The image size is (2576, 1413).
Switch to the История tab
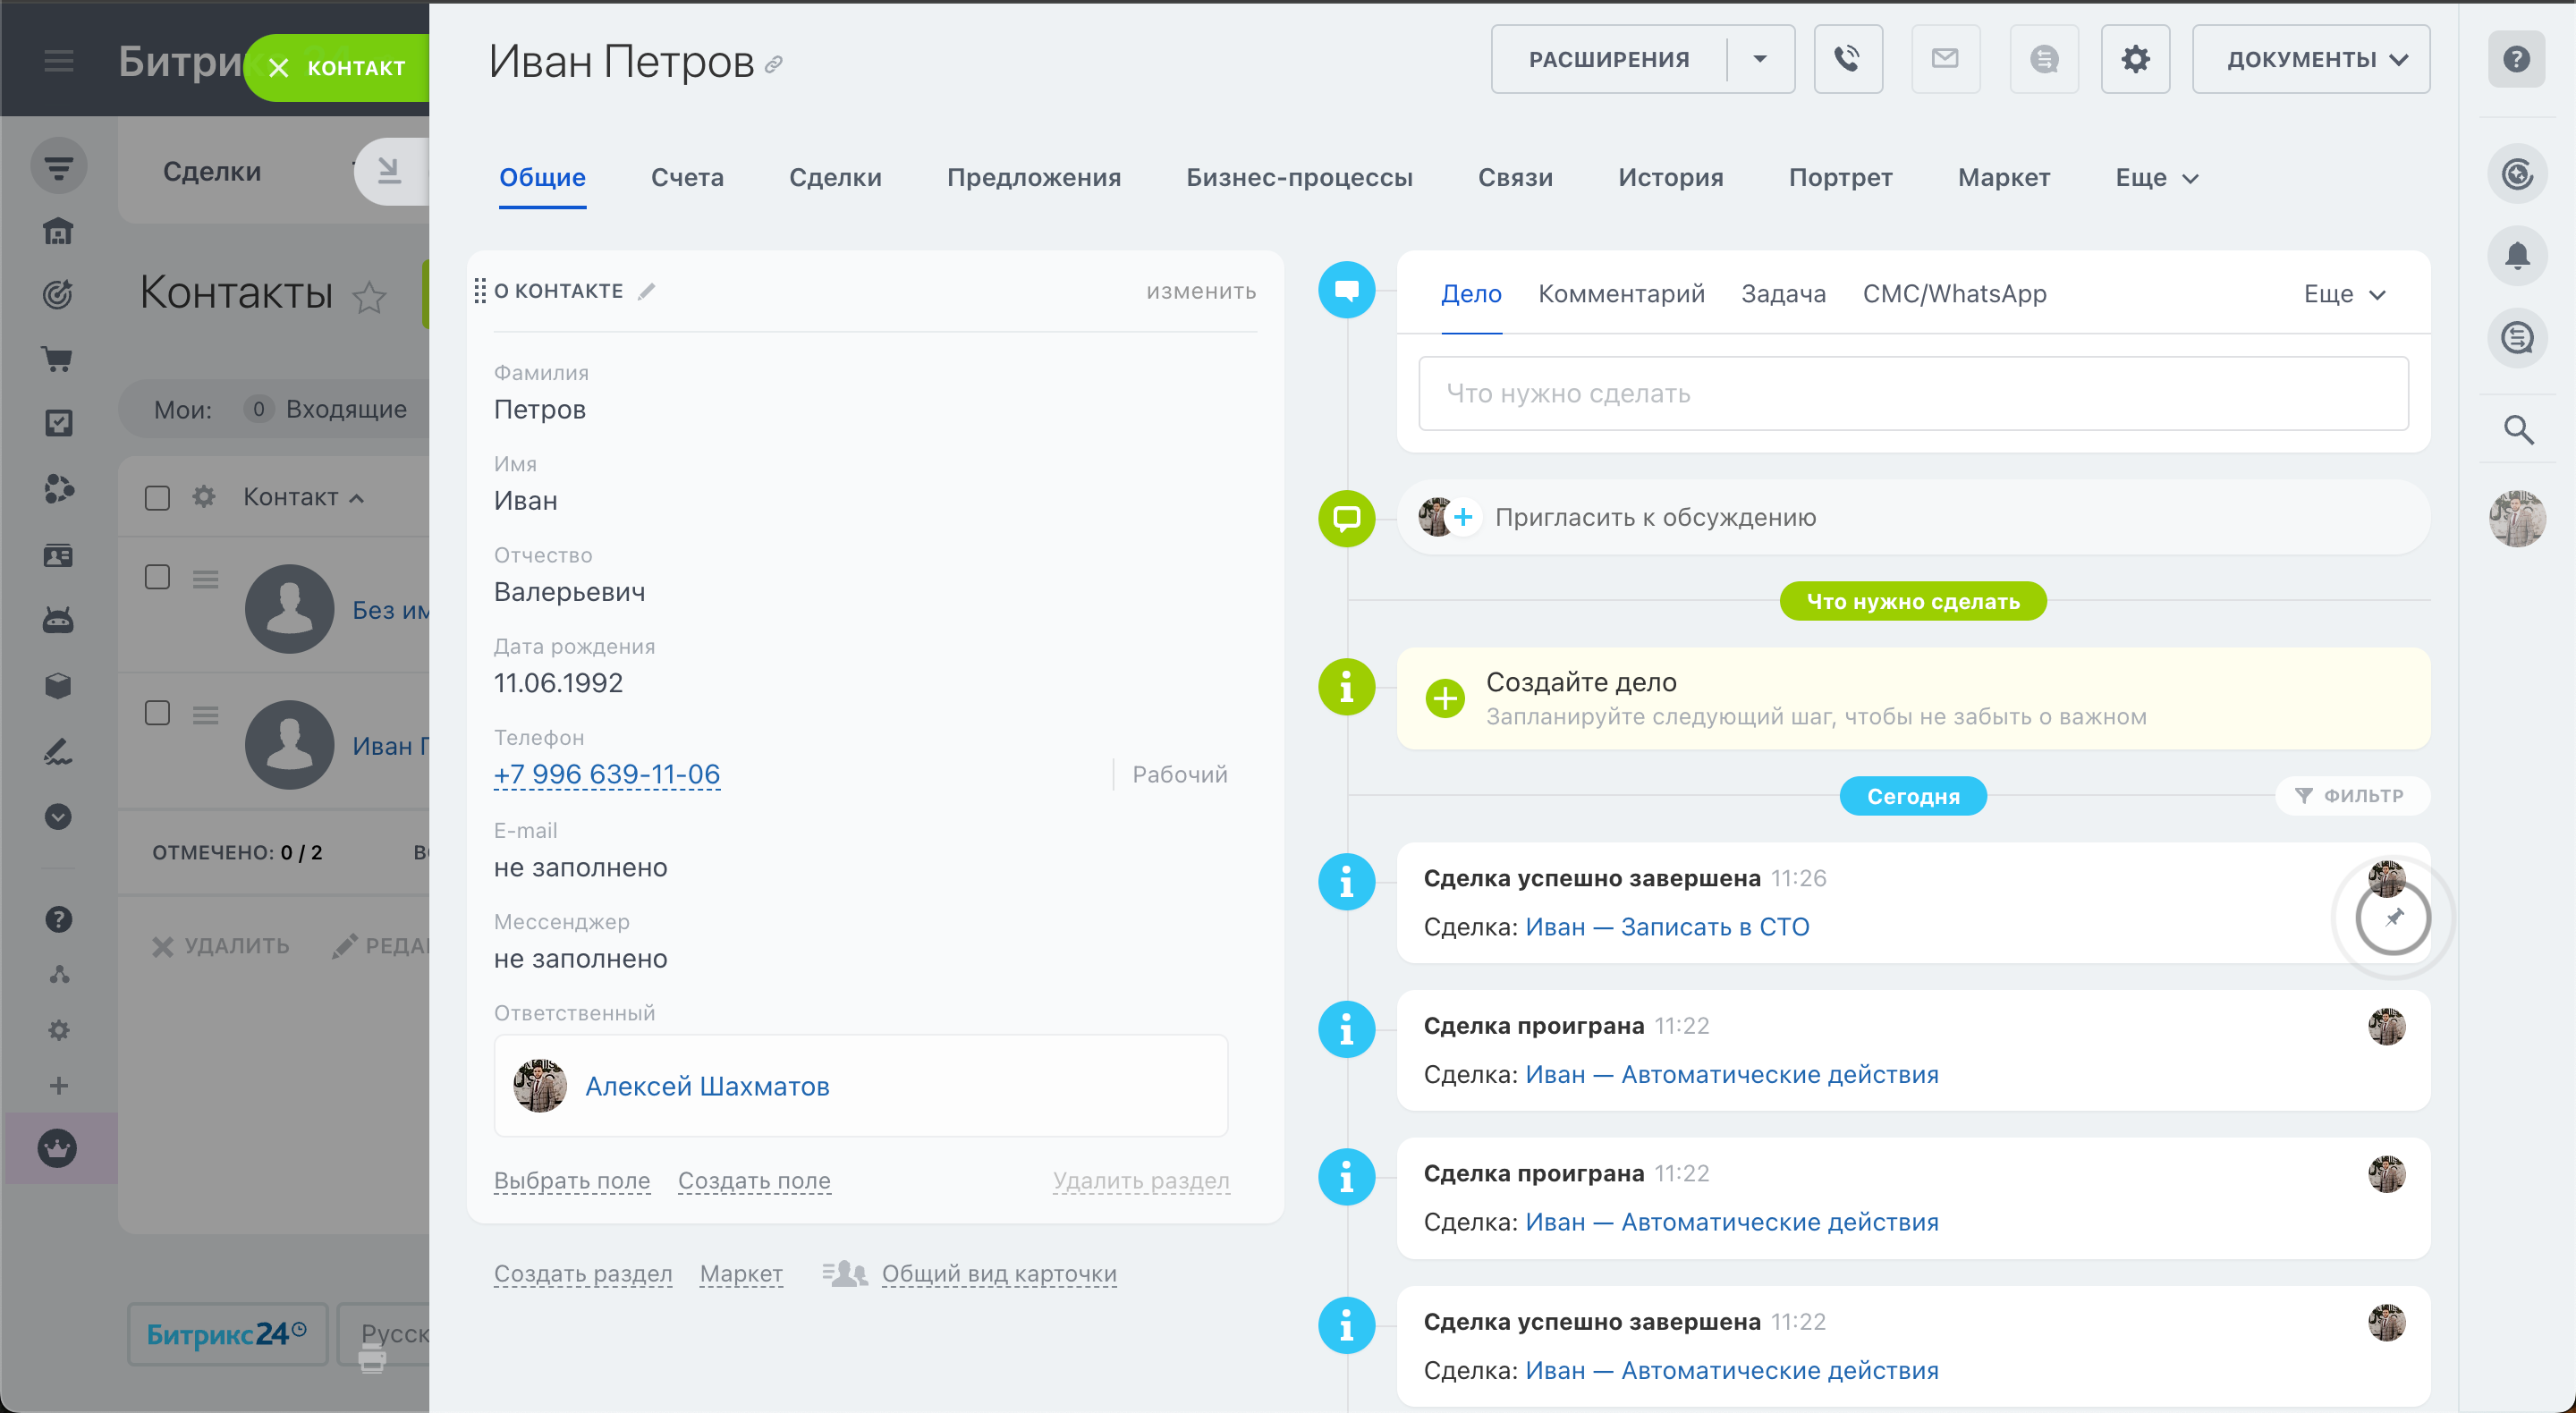pyautogui.click(x=1670, y=178)
